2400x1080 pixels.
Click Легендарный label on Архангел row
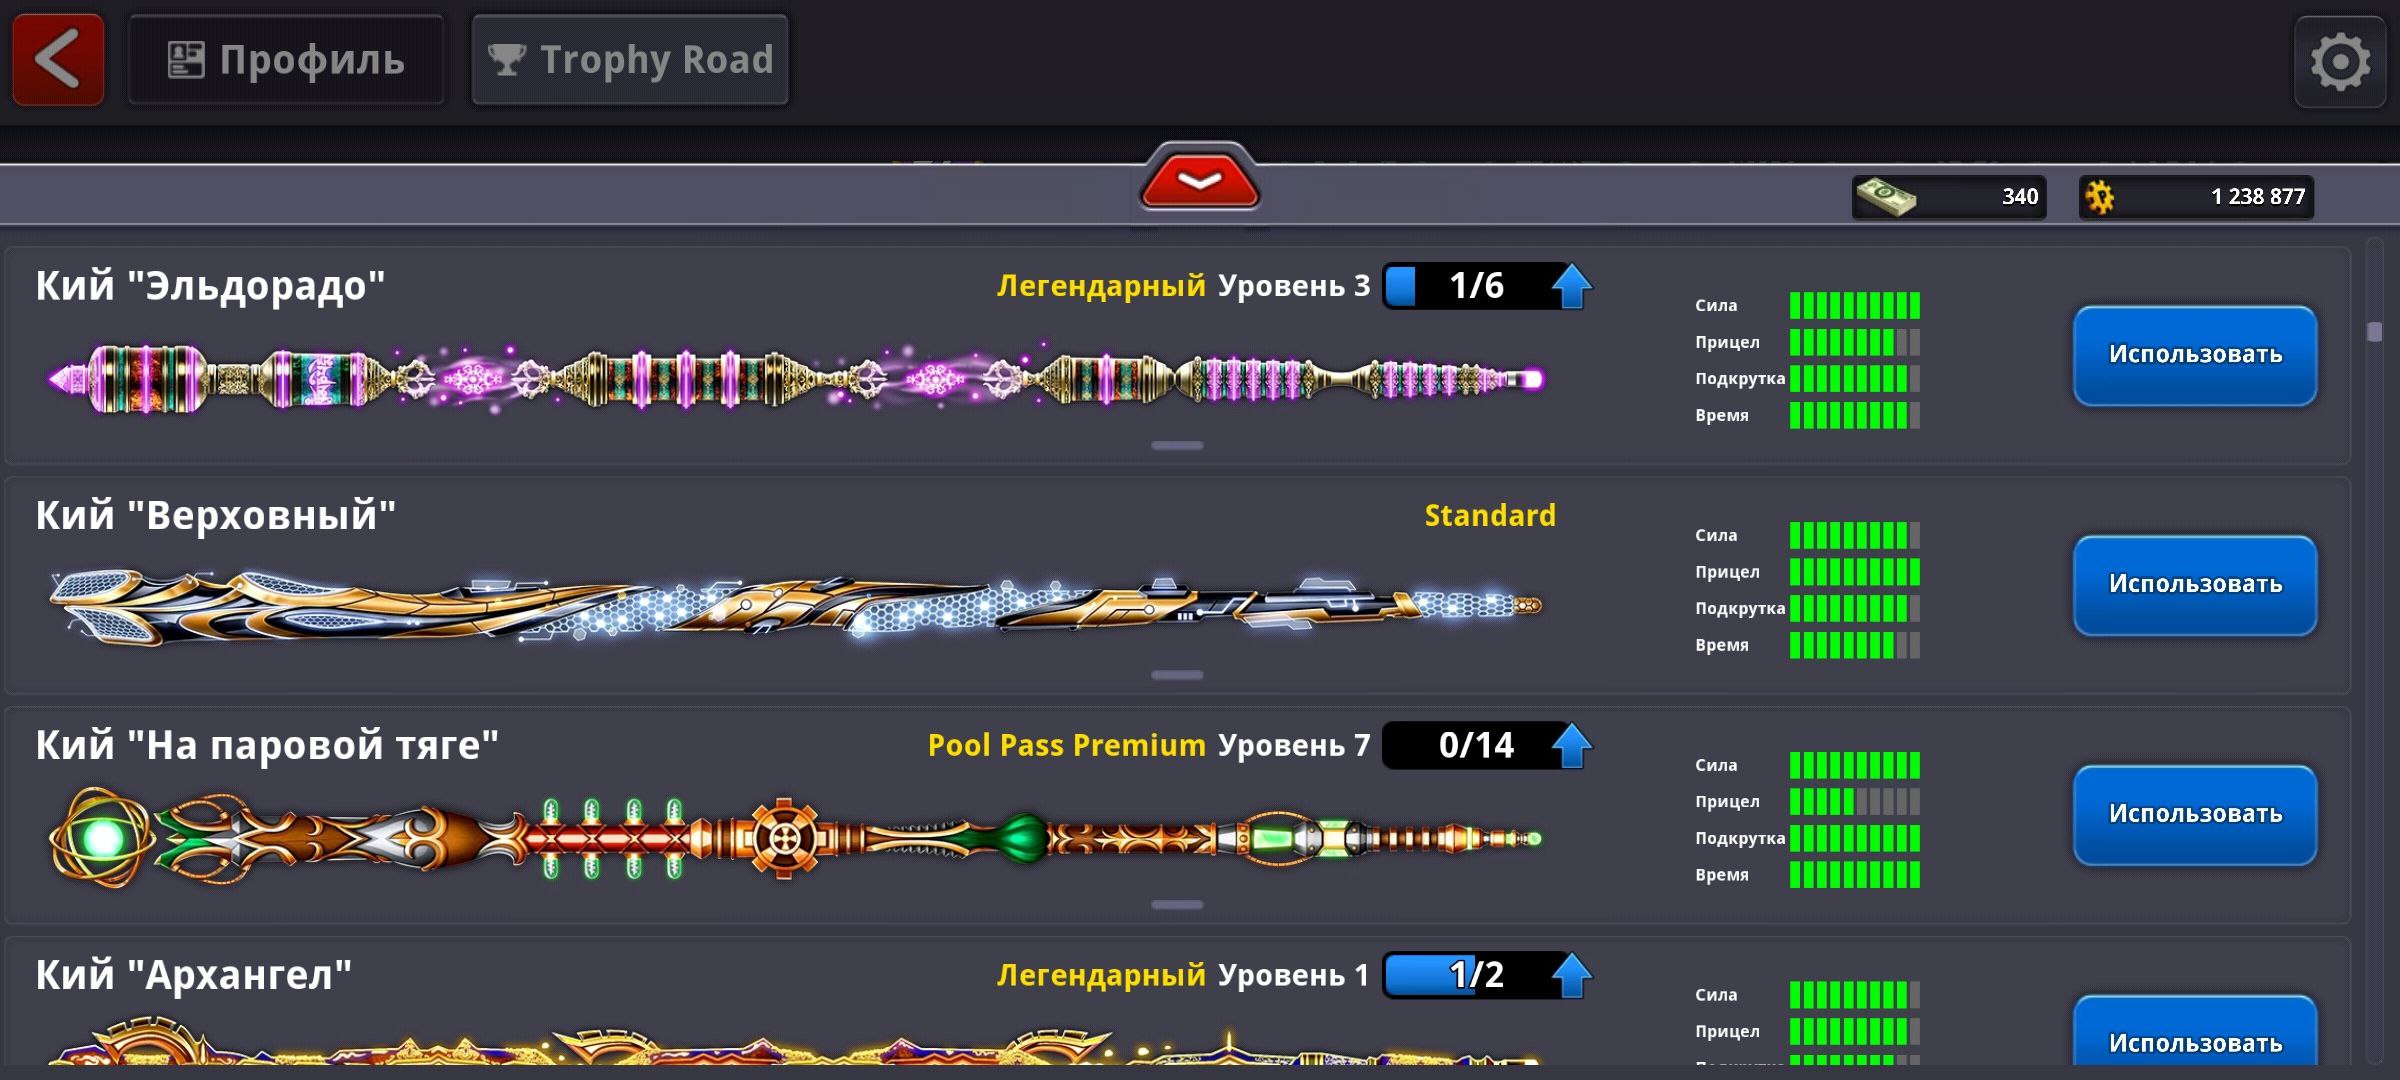tap(1101, 977)
